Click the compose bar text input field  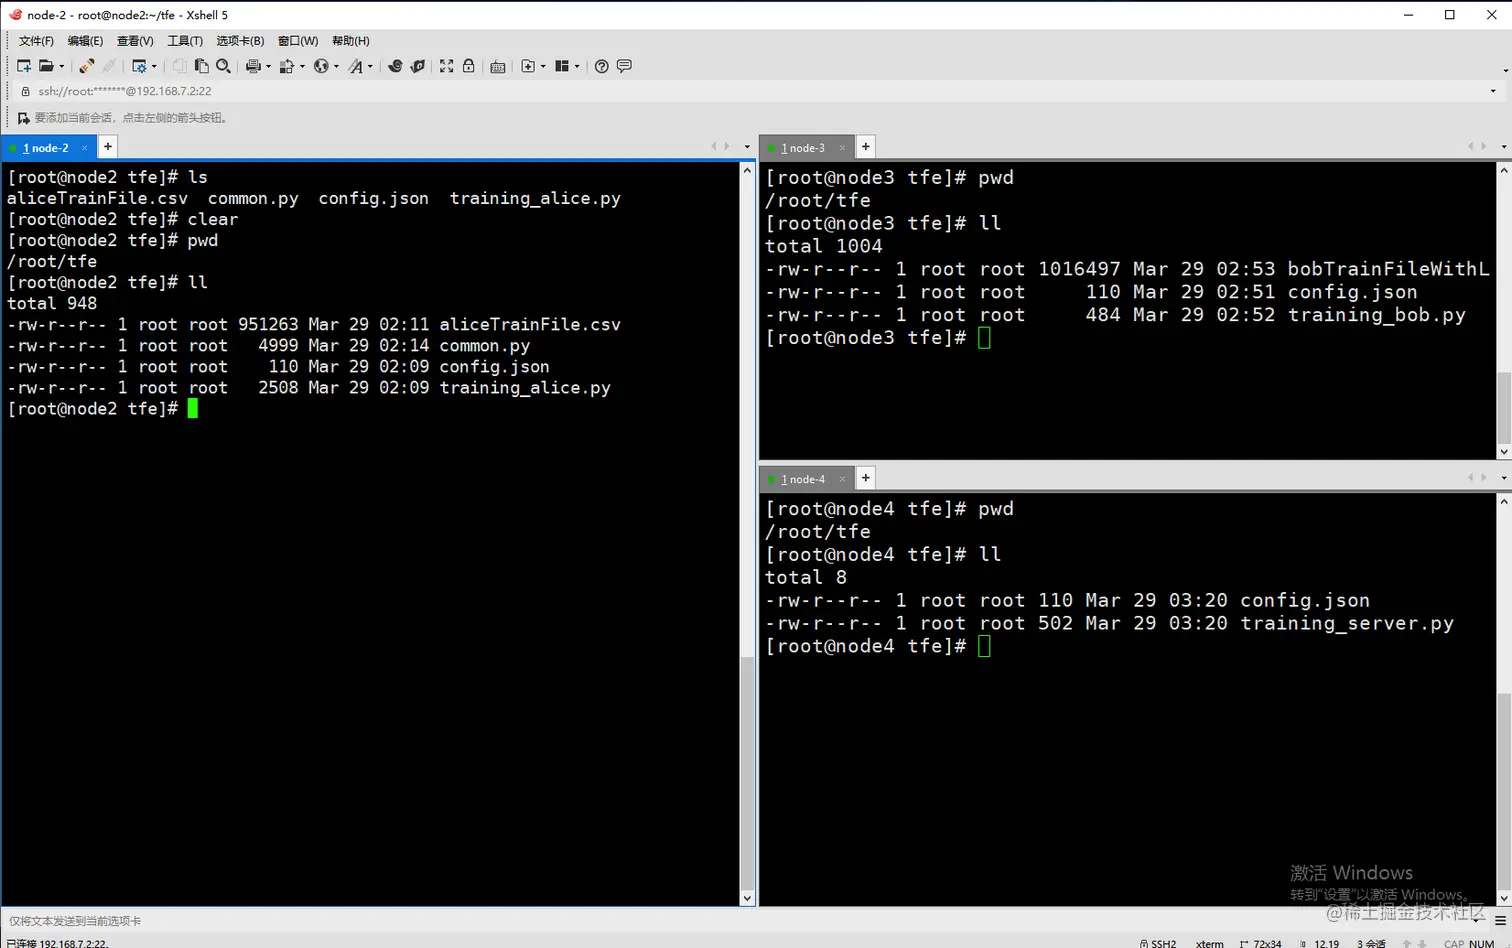[745, 921]
